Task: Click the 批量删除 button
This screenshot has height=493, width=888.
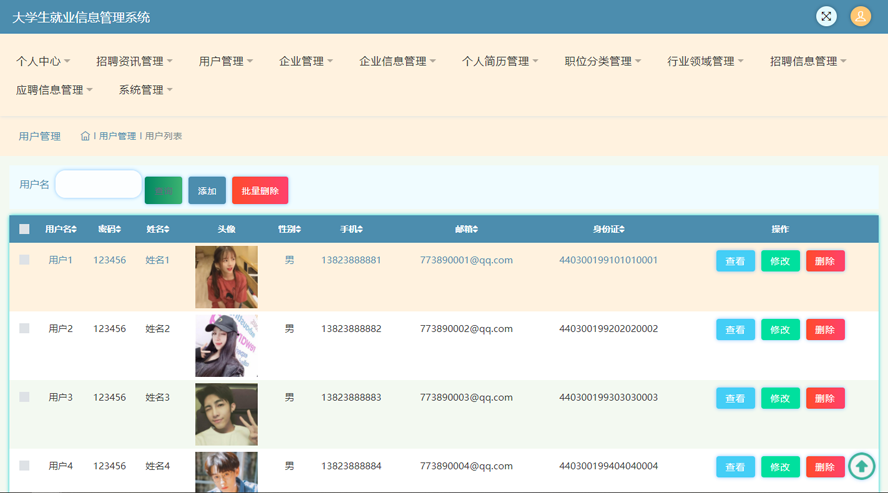Action: (260, 190)
